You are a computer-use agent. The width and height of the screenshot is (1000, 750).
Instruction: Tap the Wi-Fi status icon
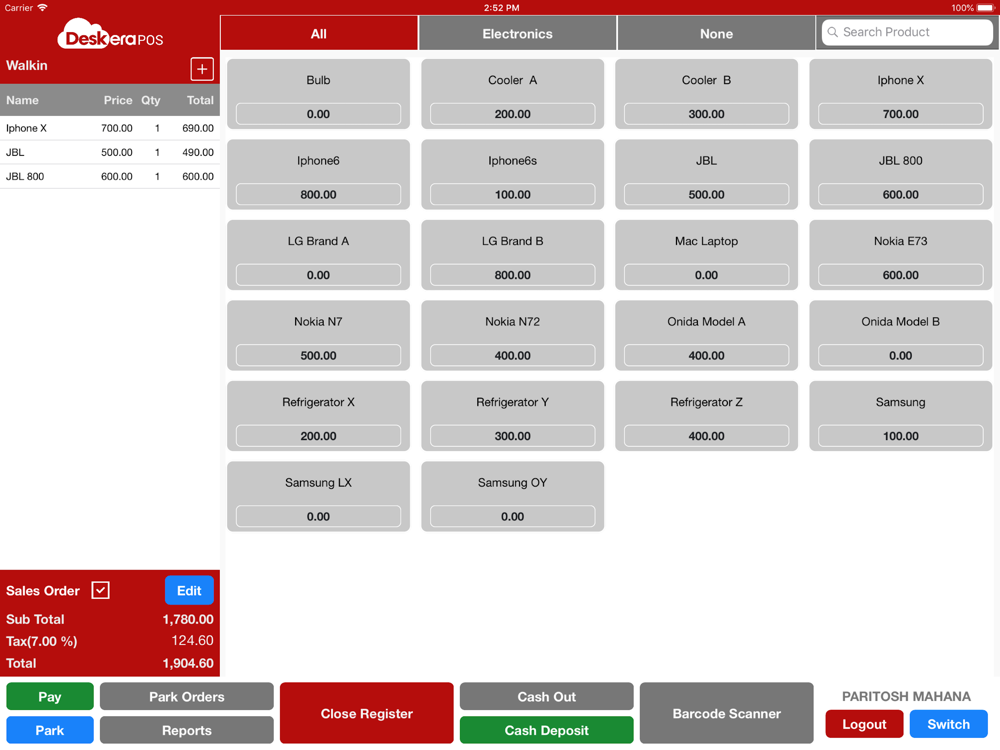42,8
